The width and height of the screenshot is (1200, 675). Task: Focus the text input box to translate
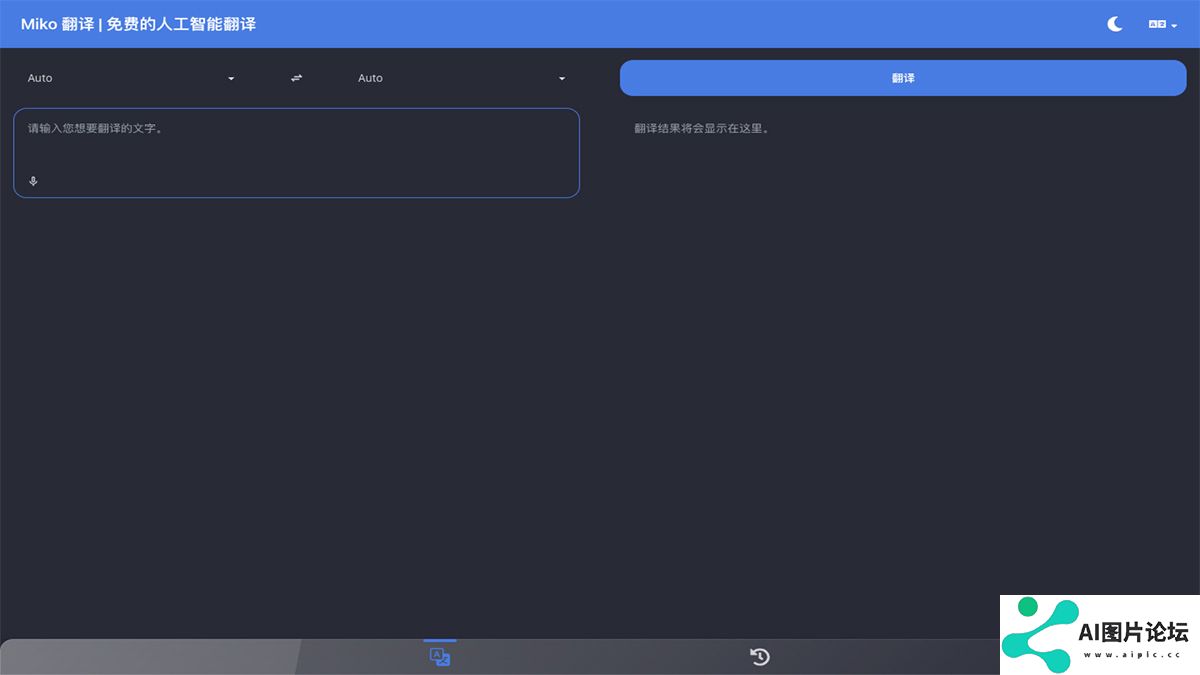pos(296,153)
